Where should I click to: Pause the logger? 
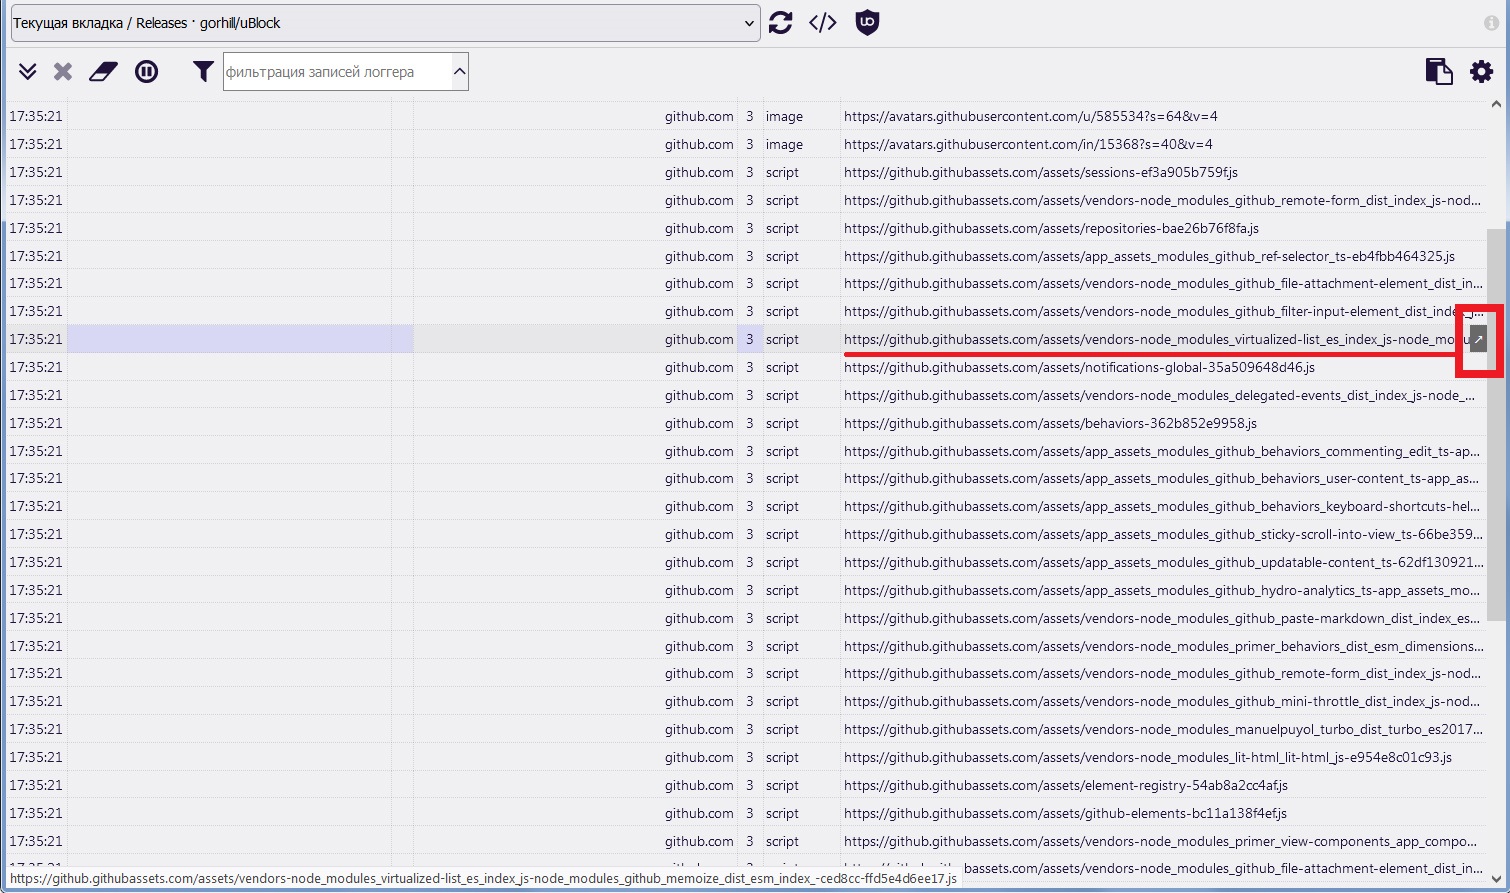point(146,71)
